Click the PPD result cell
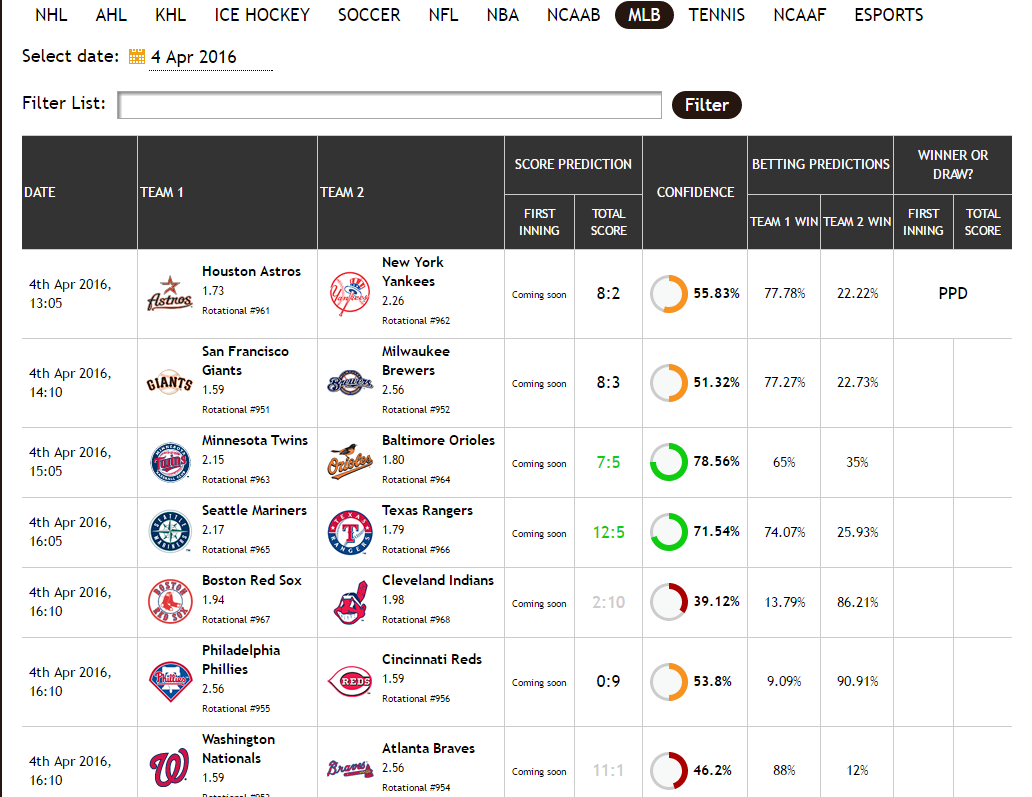 [x=952, y=294]
